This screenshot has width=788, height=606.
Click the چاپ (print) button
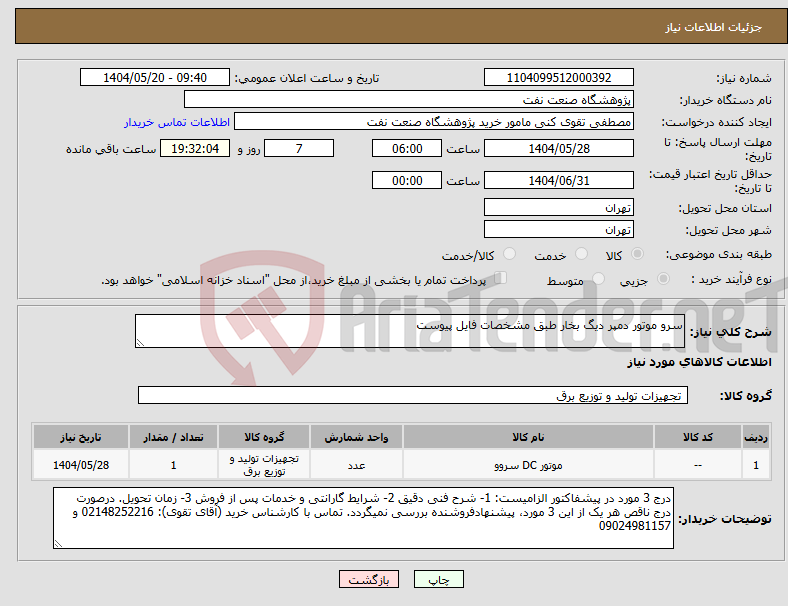pos(438,579)
